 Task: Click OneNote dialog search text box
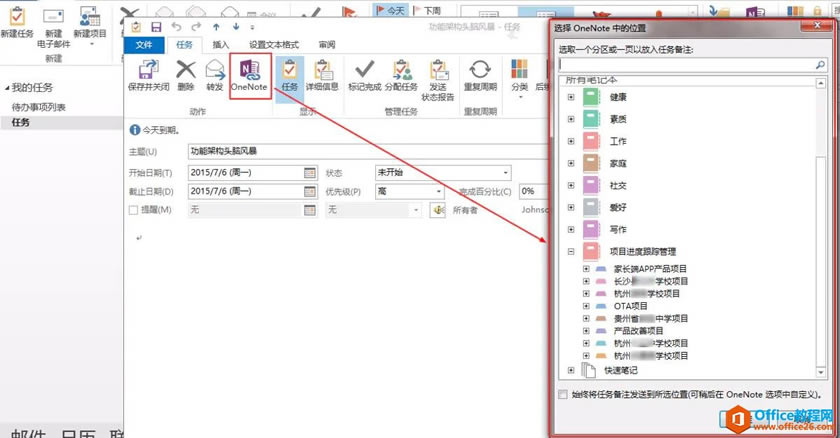pos(686,65)
